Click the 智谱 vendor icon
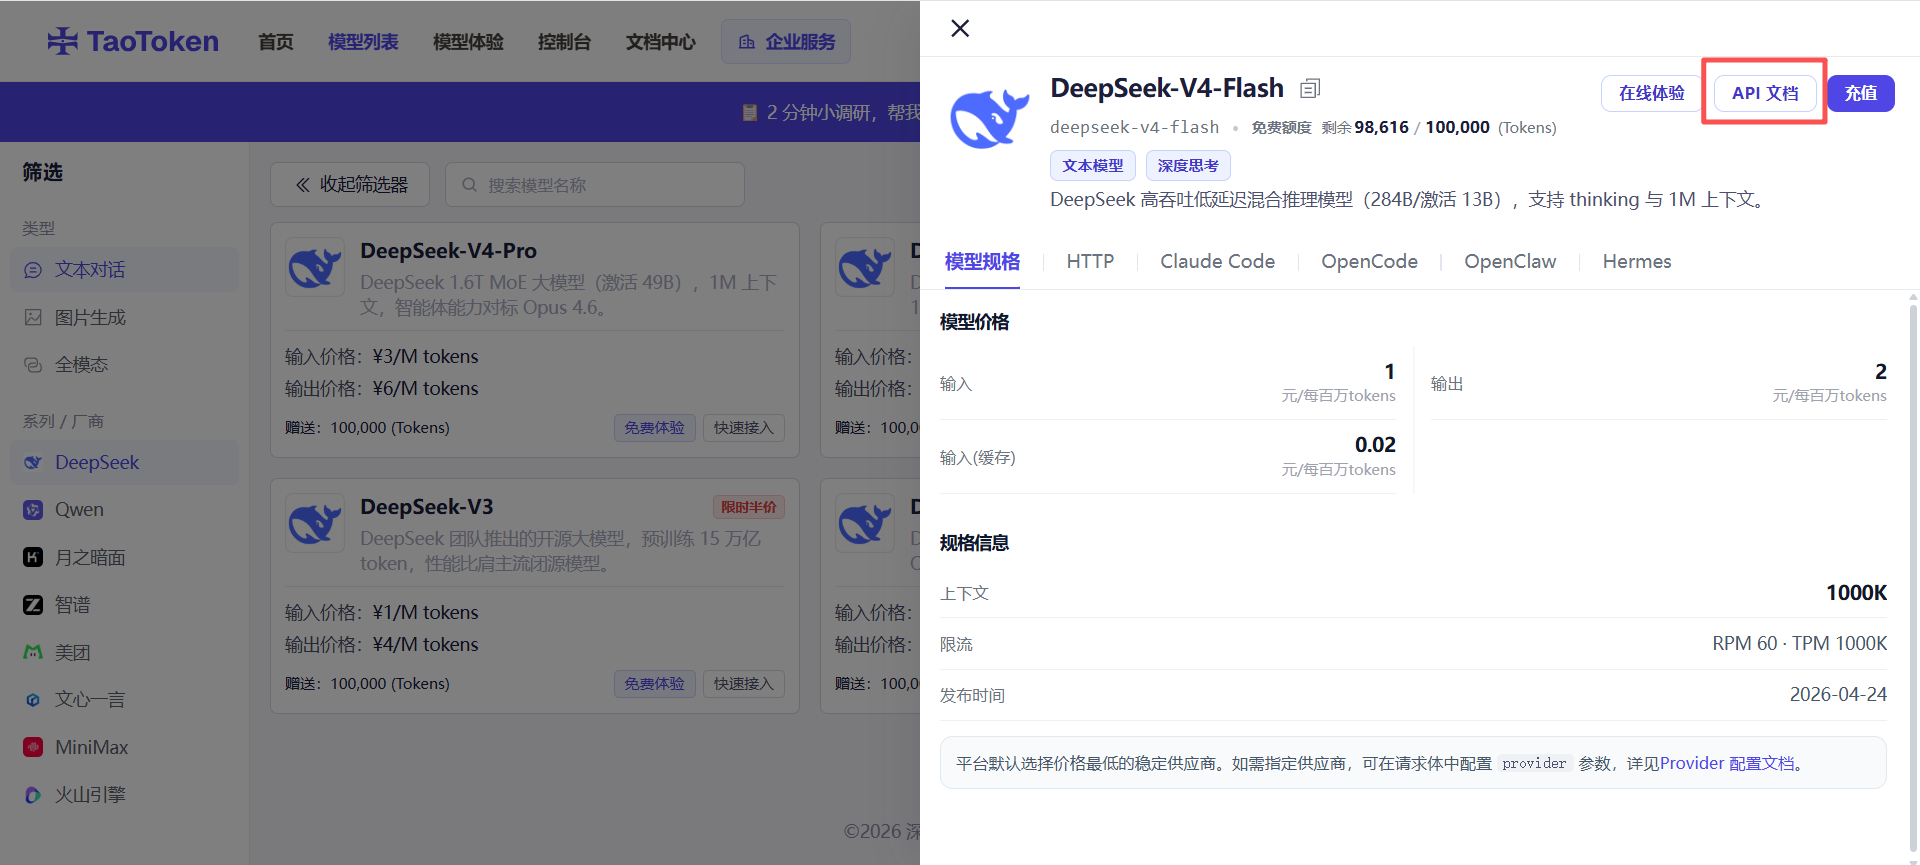1920x865 pixels. (33, 605)
